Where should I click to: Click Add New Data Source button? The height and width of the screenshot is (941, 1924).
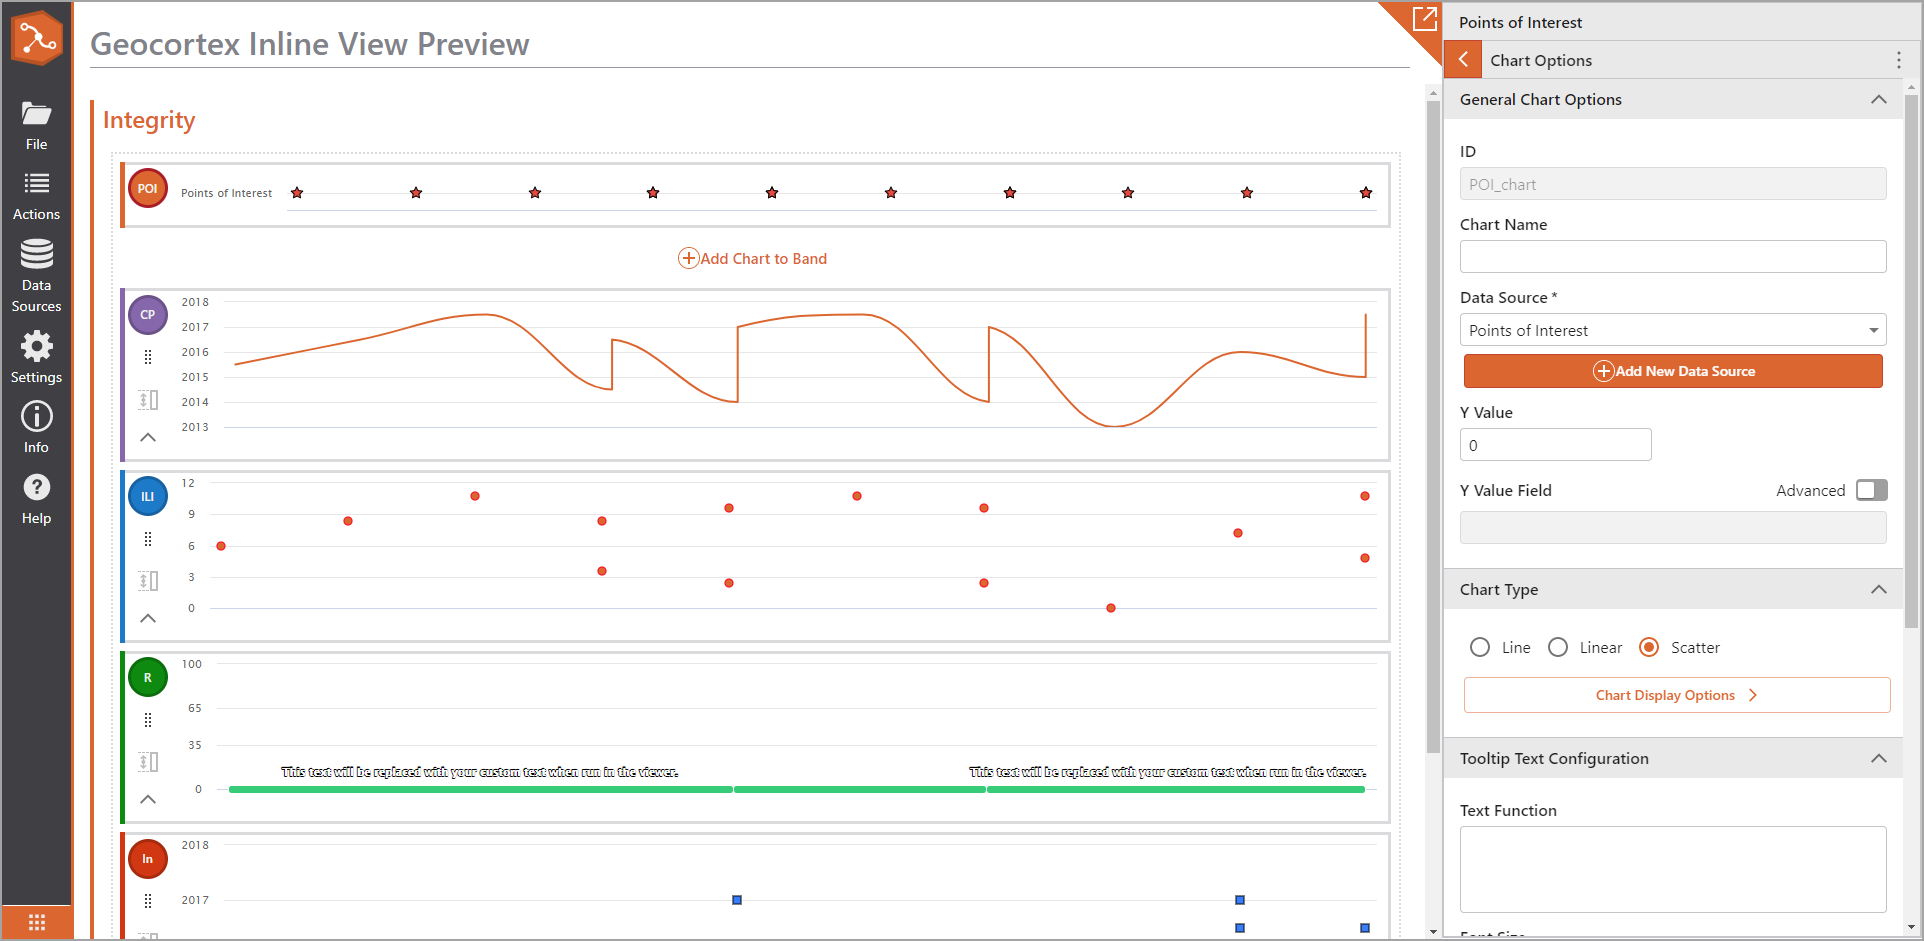[1673, 371]
